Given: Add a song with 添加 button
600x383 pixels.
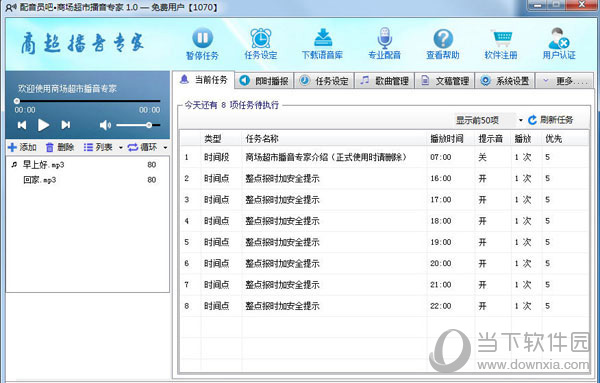Looking at the screenshot, I should tap(22, 147).
